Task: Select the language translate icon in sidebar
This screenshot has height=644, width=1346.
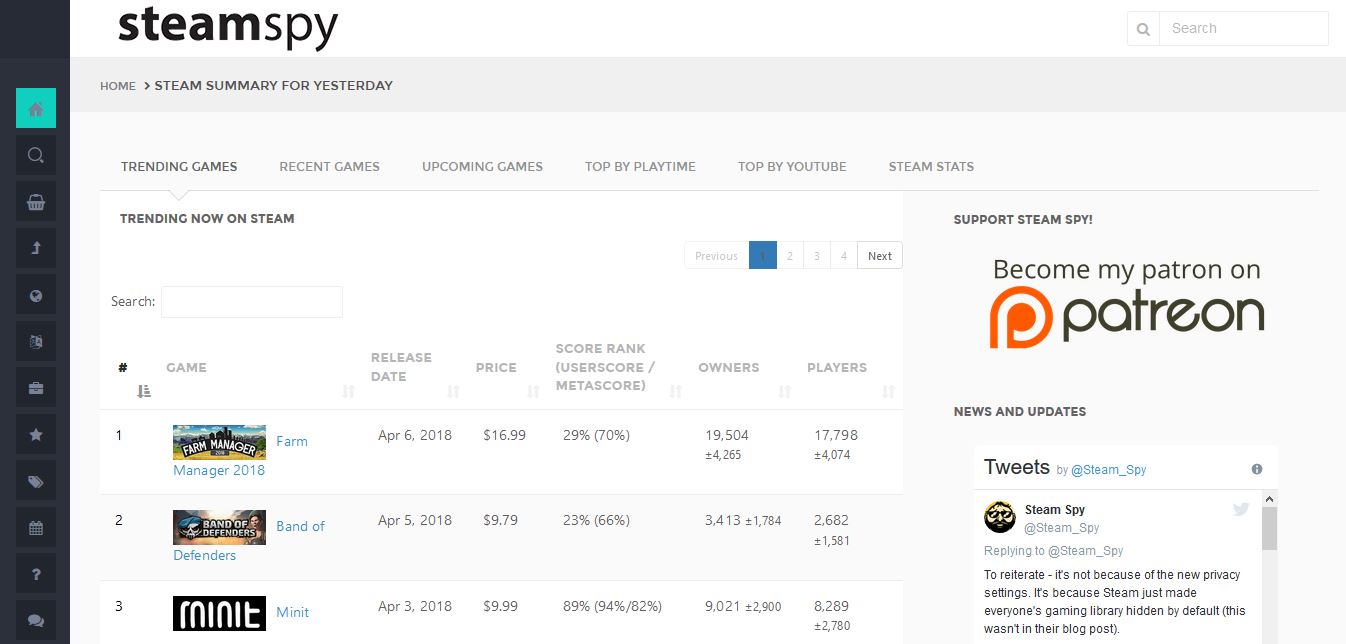Action: [36, 341]
